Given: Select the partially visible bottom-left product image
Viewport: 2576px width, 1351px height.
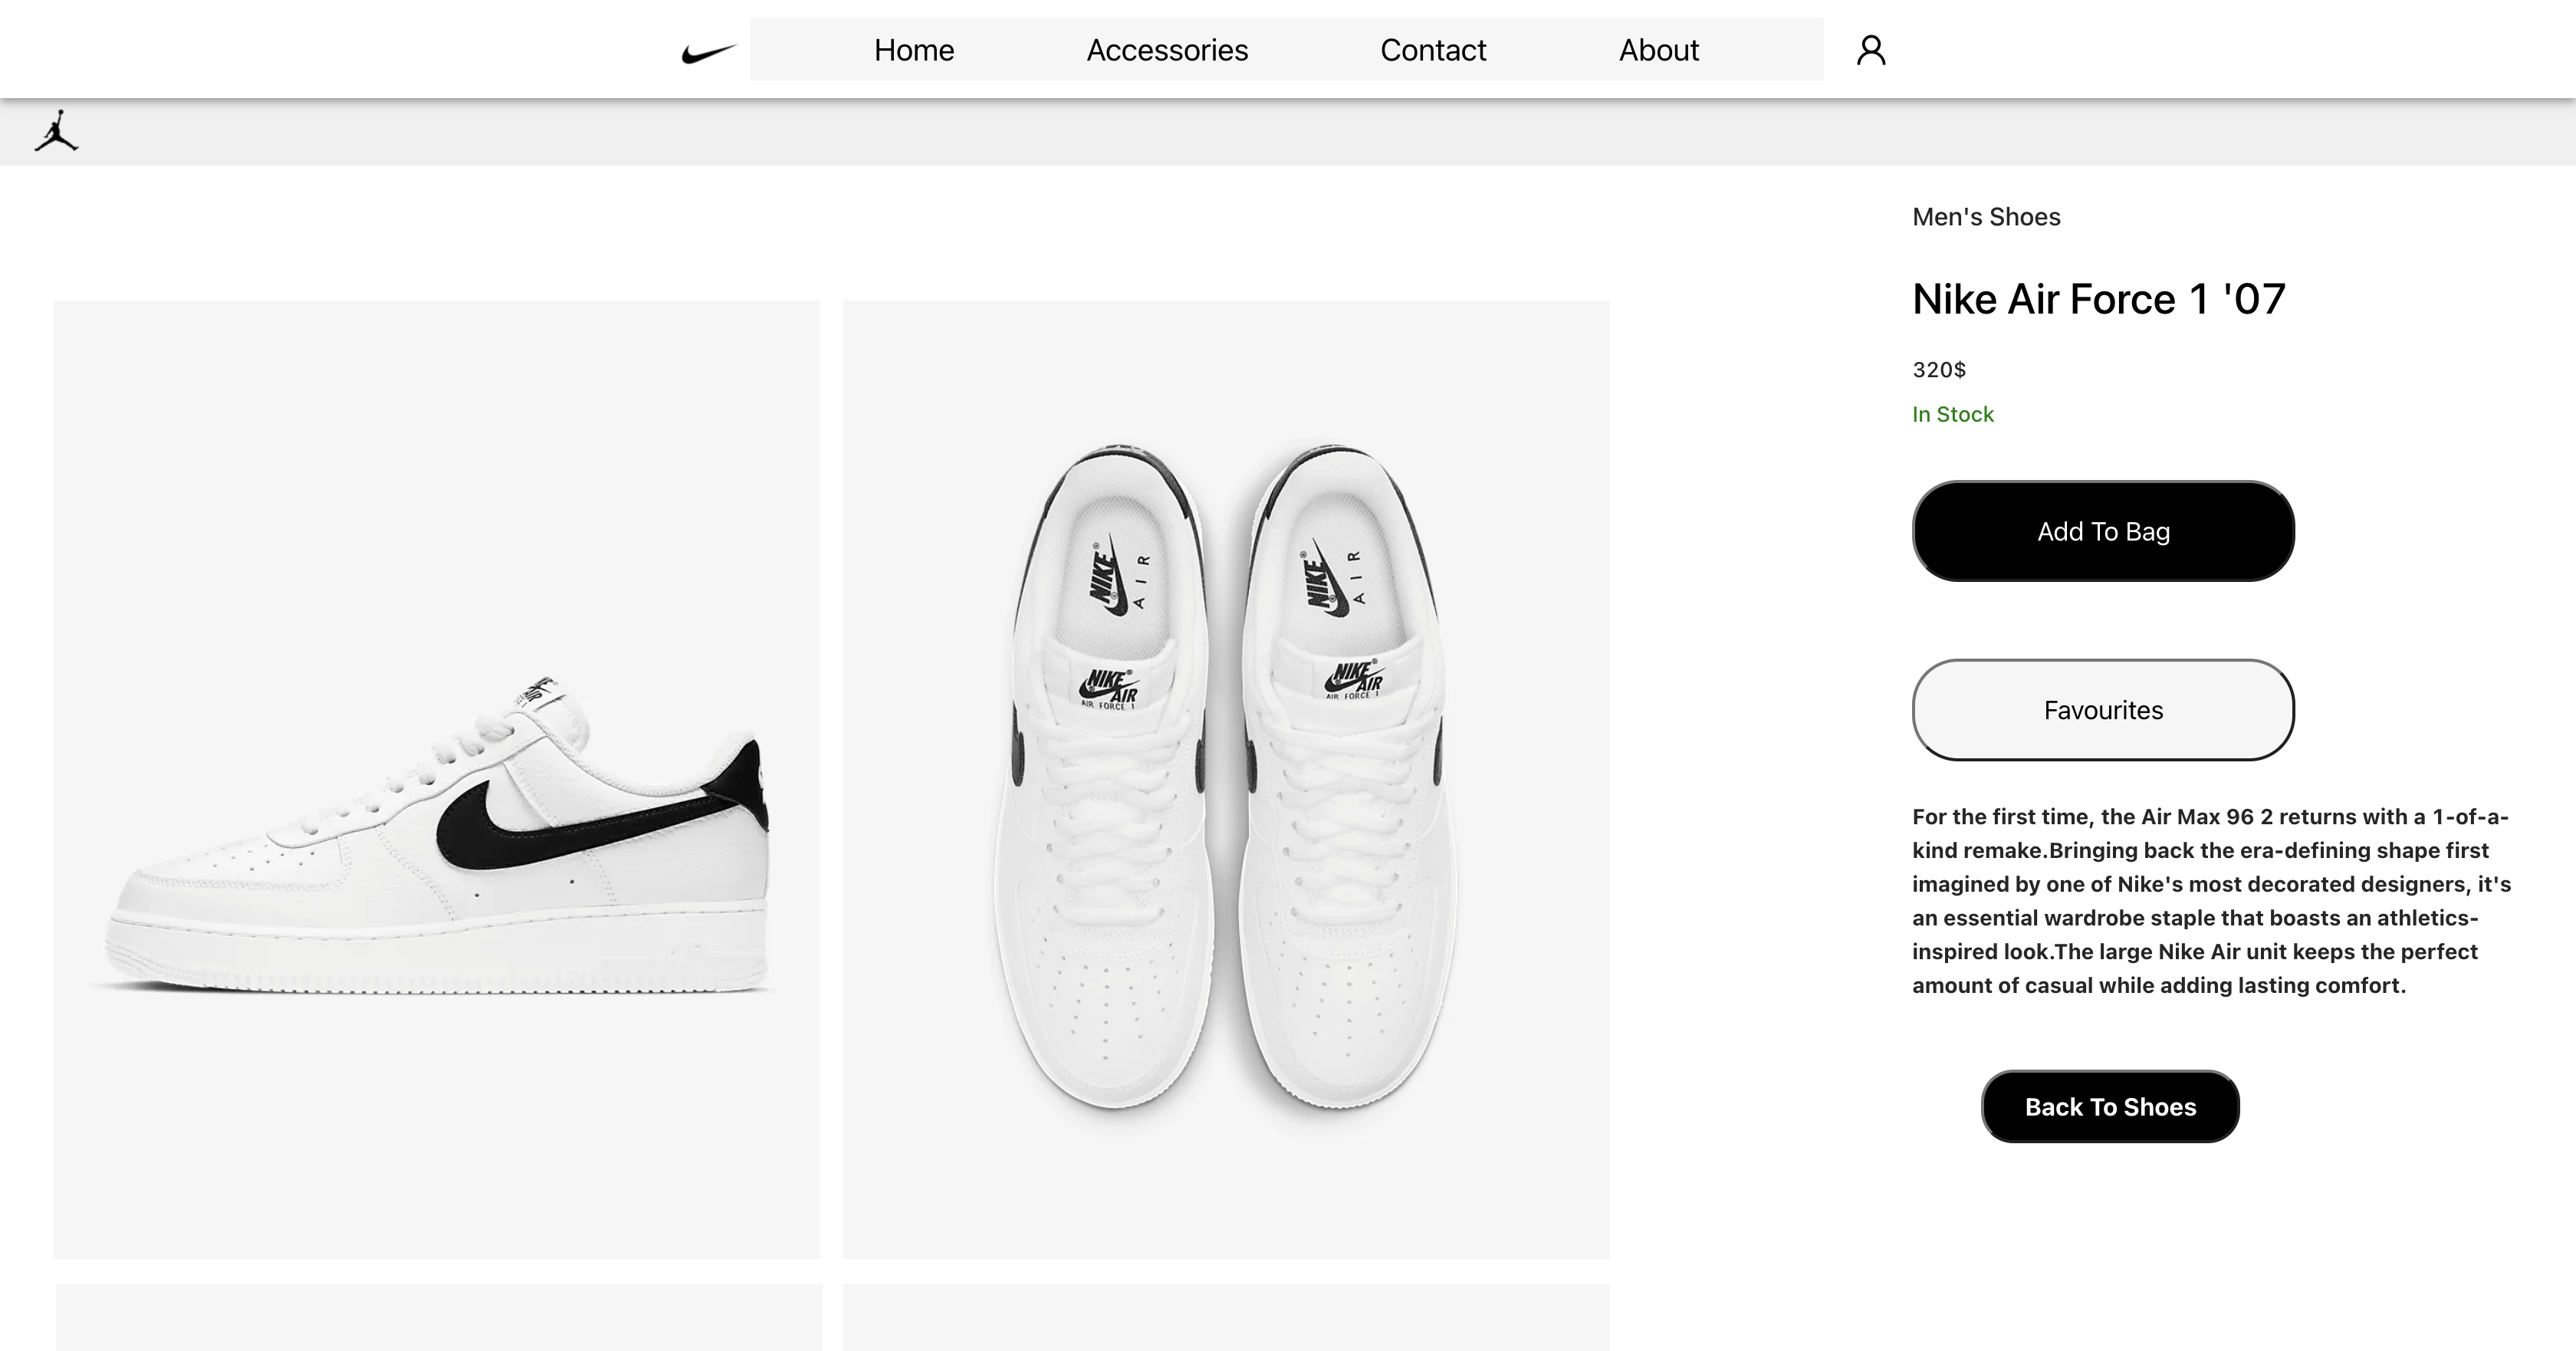Looking at the screenshot, I should click(x=439, y=1317).
